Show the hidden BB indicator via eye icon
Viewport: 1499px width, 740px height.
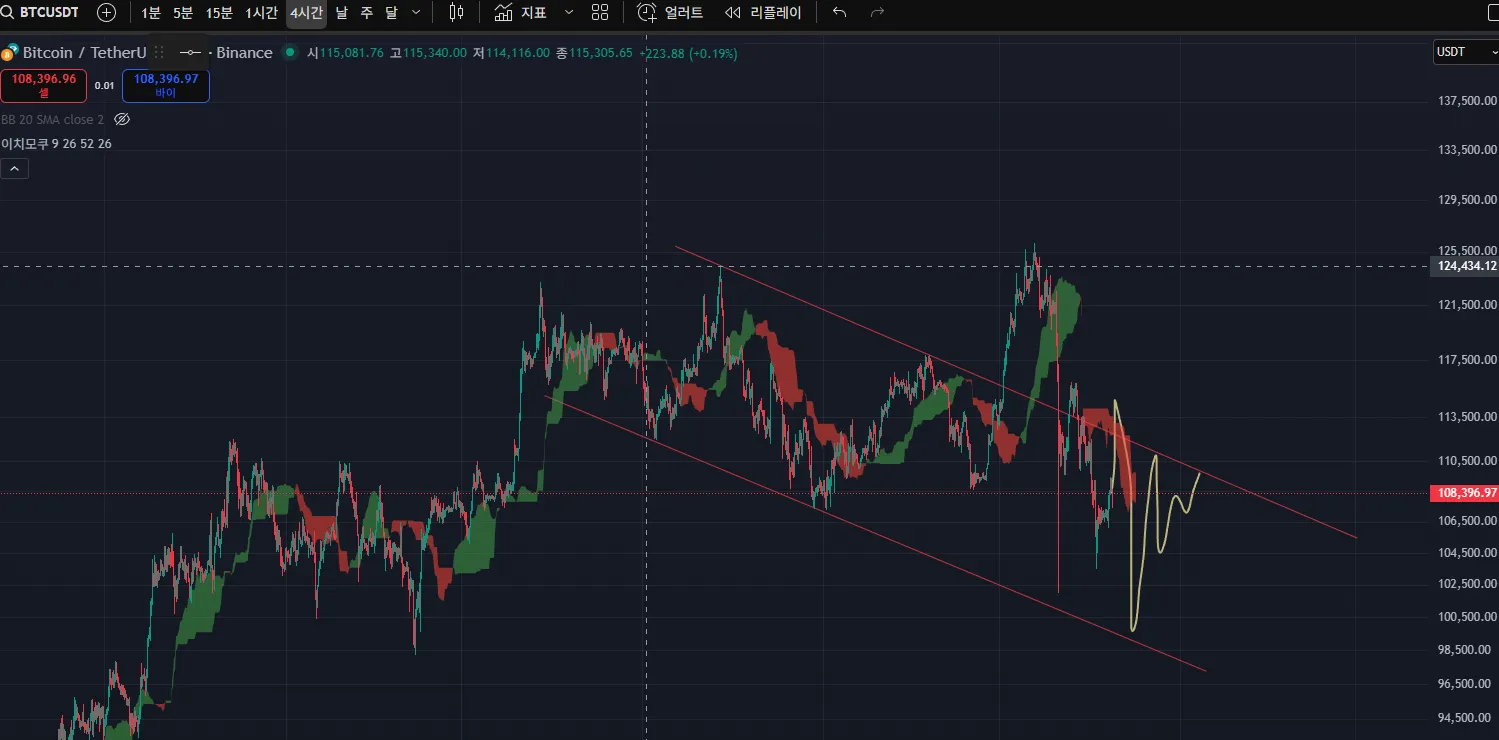[122, 119]
